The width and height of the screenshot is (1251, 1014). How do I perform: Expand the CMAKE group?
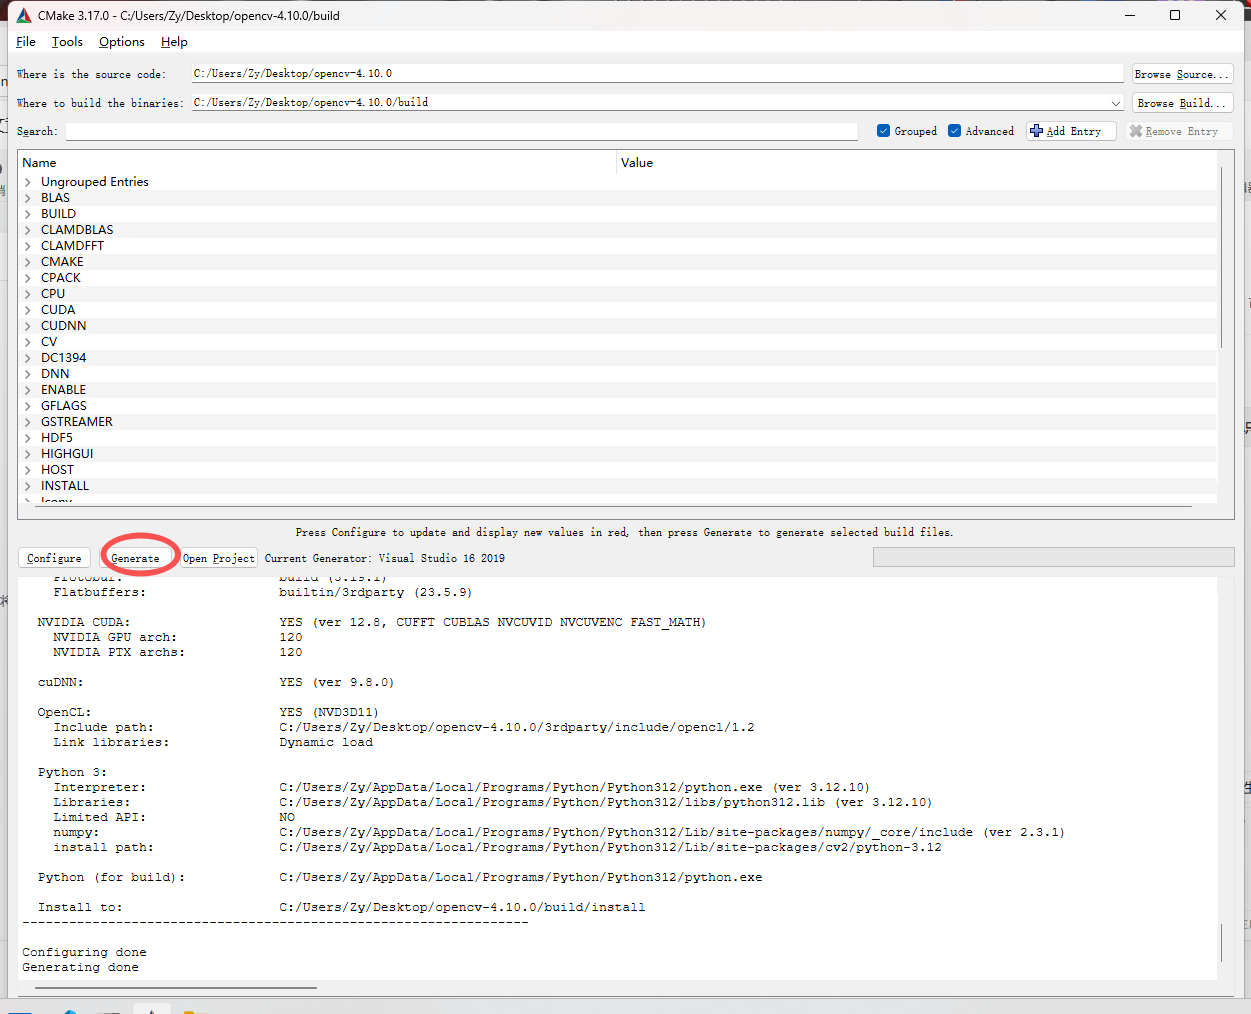click(x=28, y=262)
